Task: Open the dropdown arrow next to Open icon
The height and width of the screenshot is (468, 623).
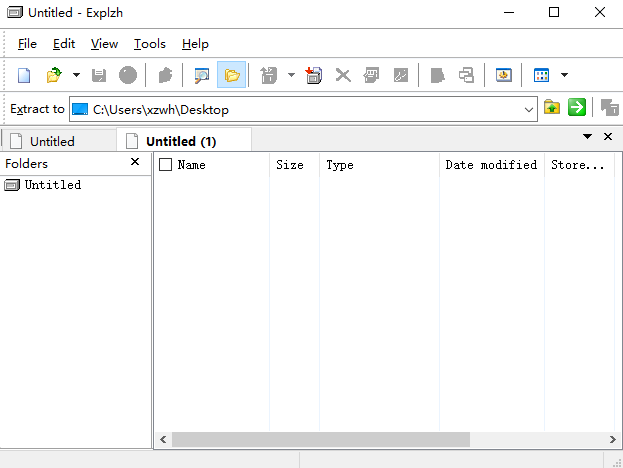Action: tap(76, 75)
